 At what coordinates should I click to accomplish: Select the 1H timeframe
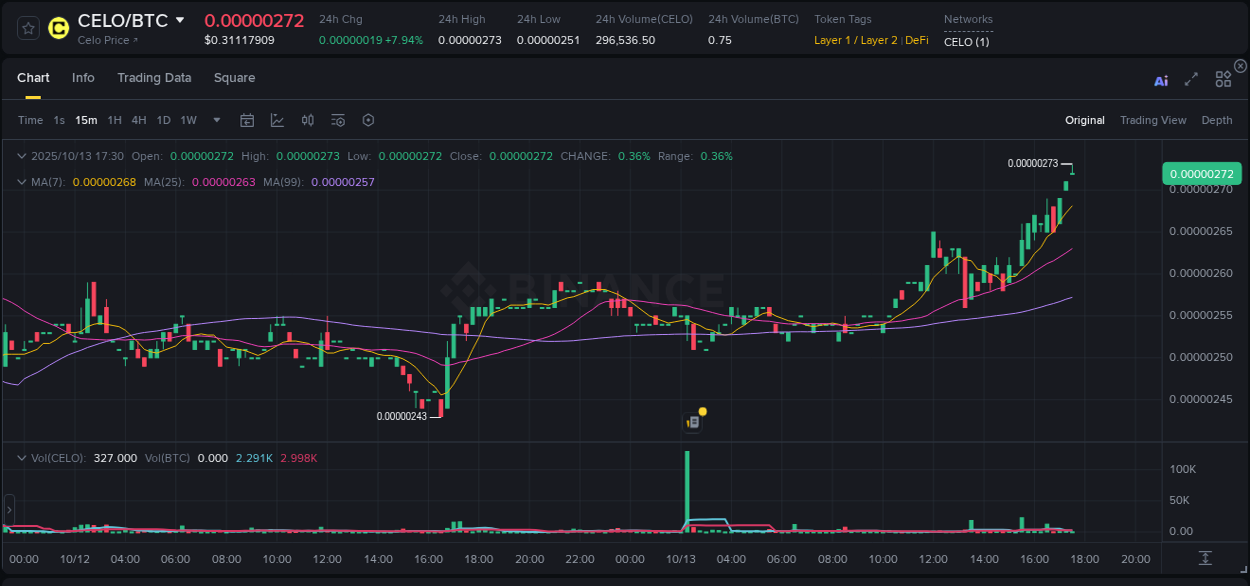click(x=115, y=120)
